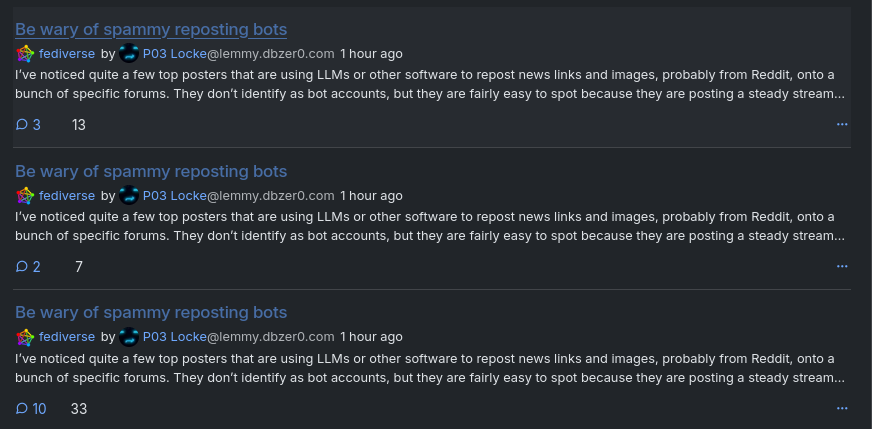Screen dimensions: 872x429
Task: Open the first post's three-dot options menu
Action: pos(842,124)
